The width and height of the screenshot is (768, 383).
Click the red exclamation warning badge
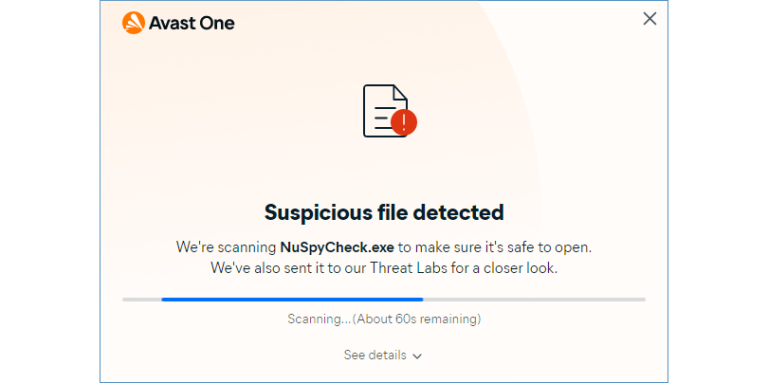click(x=404, y=122)
